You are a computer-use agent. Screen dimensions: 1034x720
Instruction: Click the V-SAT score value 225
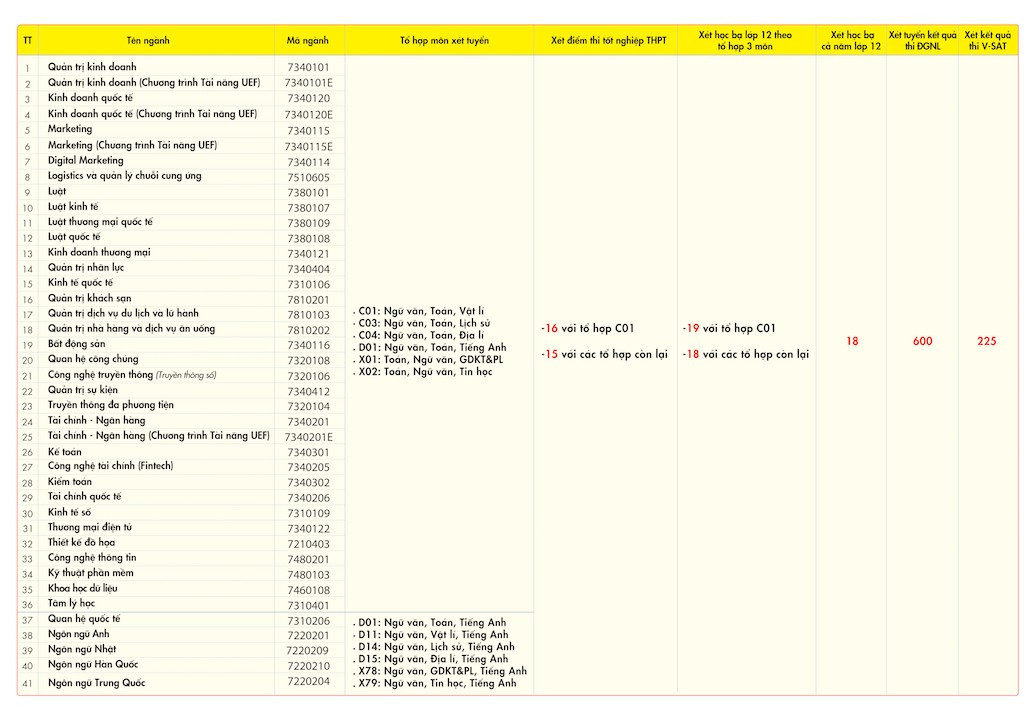pyautogui.click(x=987, y=342)
